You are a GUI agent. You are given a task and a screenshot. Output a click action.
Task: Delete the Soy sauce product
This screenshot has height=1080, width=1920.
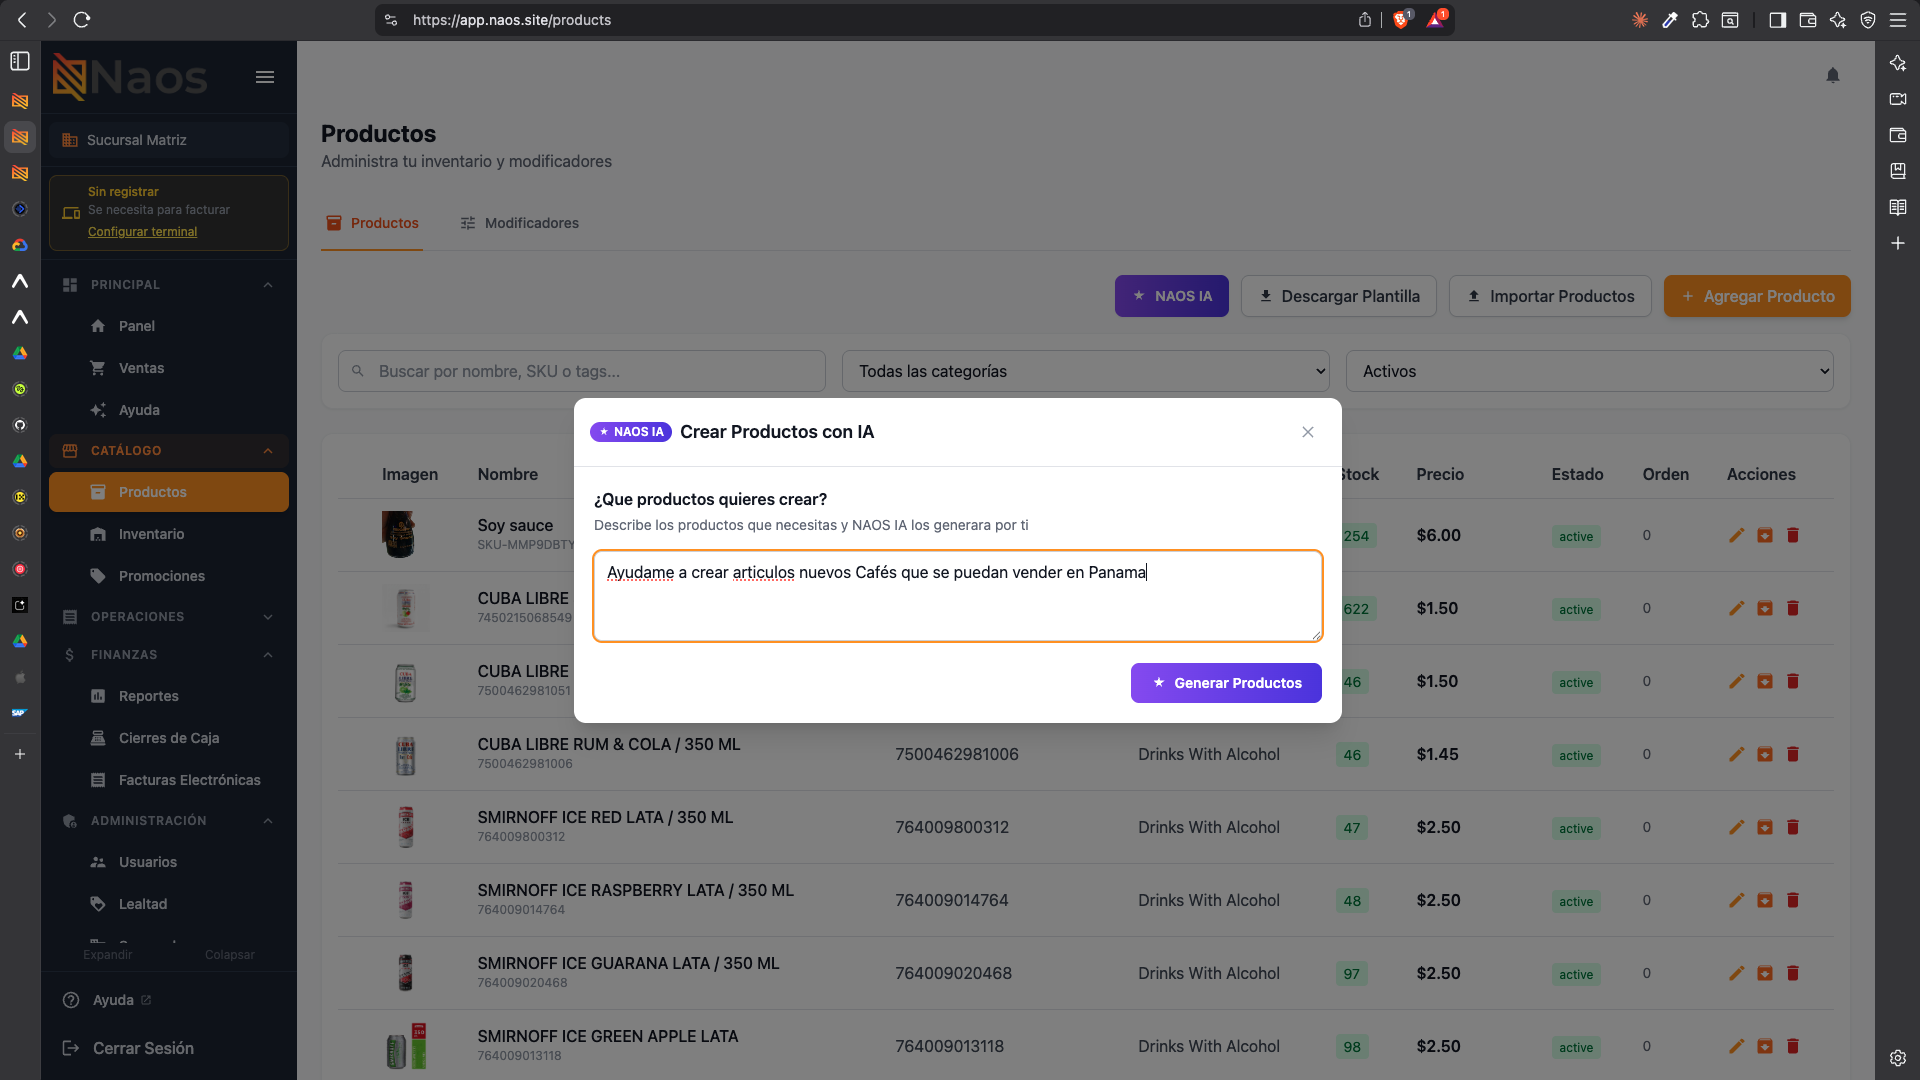1793,535
